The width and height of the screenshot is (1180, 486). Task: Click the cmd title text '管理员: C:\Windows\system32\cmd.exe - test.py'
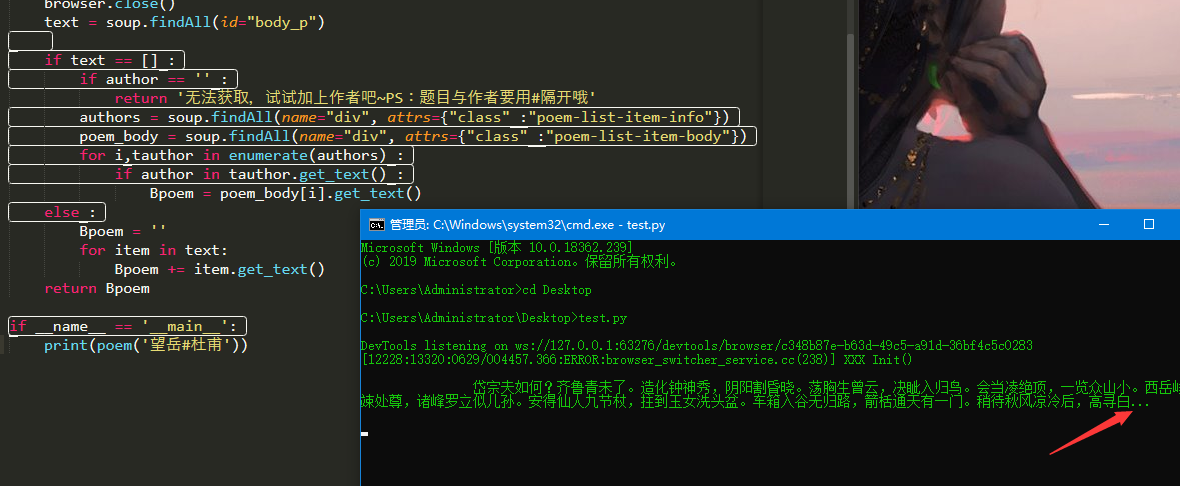pos(528,224)
